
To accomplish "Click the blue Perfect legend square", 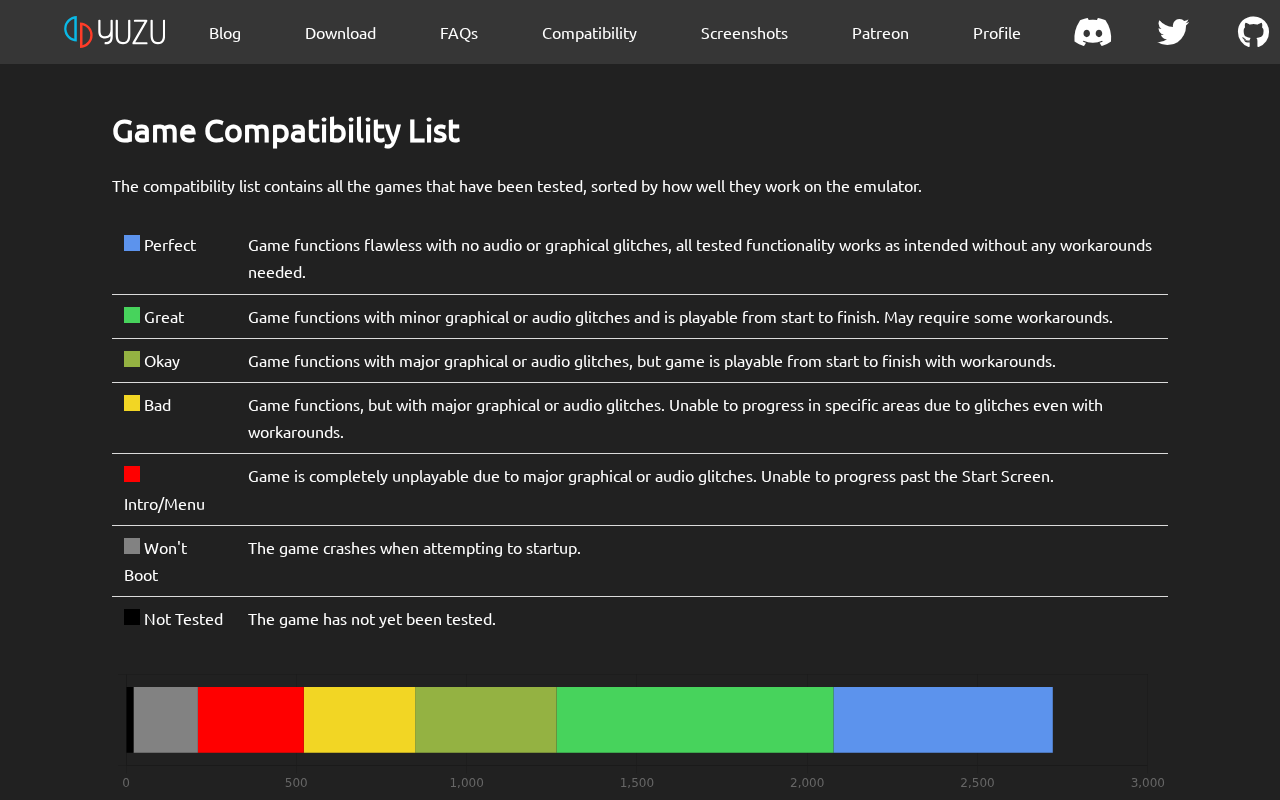I will pyautogui.click(x=132, y=243).
